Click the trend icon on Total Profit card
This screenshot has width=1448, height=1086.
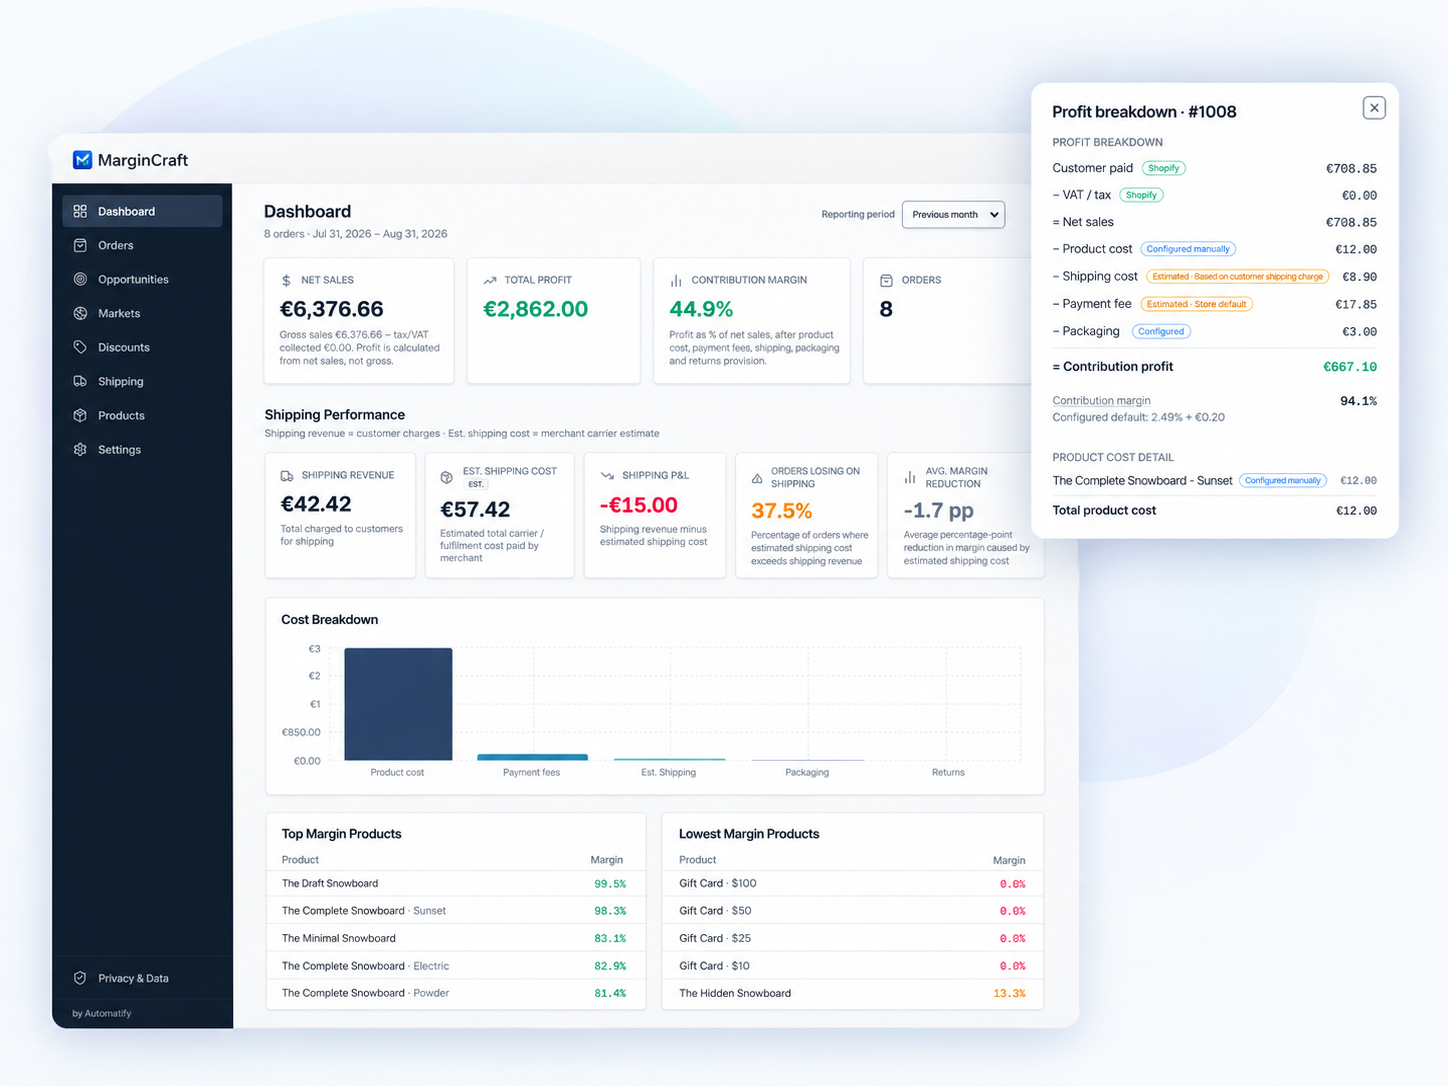coord(490,280)
